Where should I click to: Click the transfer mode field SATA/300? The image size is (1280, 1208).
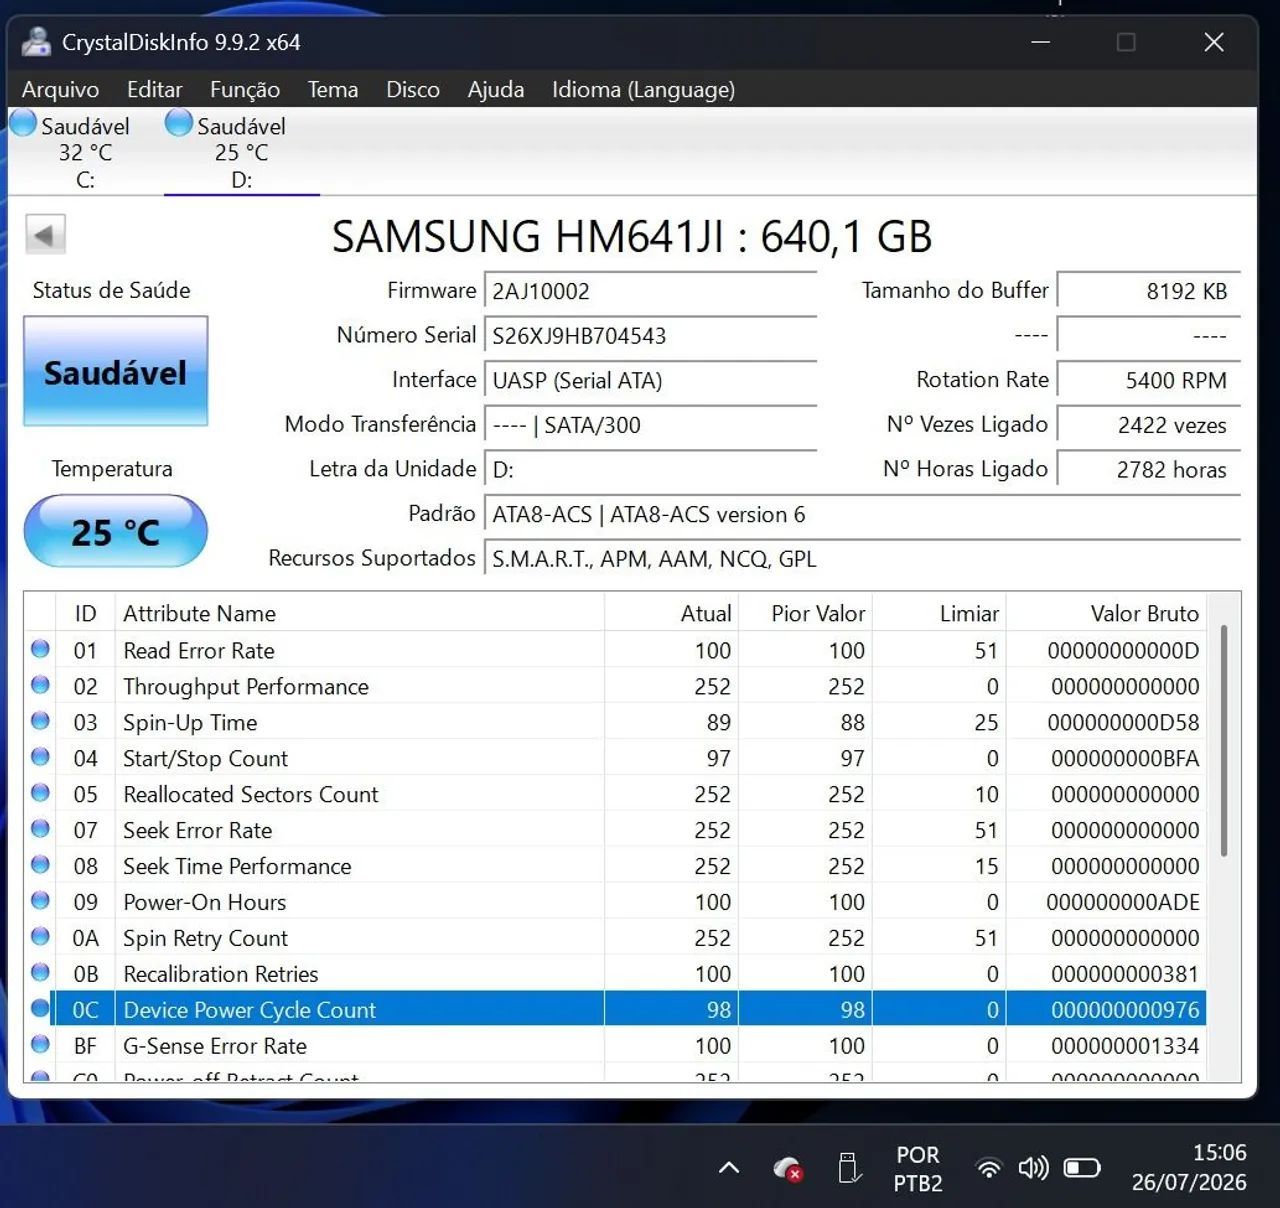click(650, 425)
